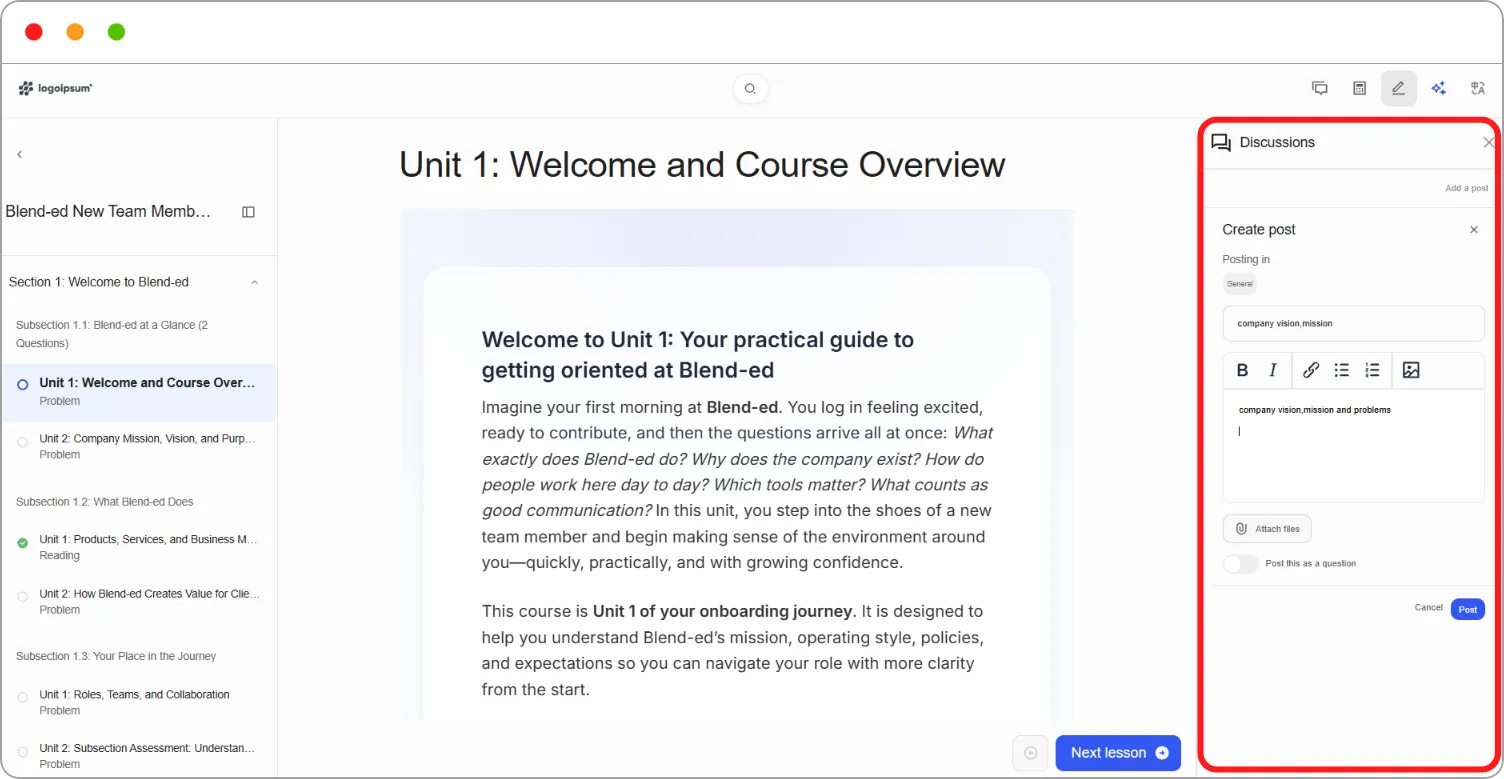
Task: Insert an image into the post
Action: click(1411, 370)
